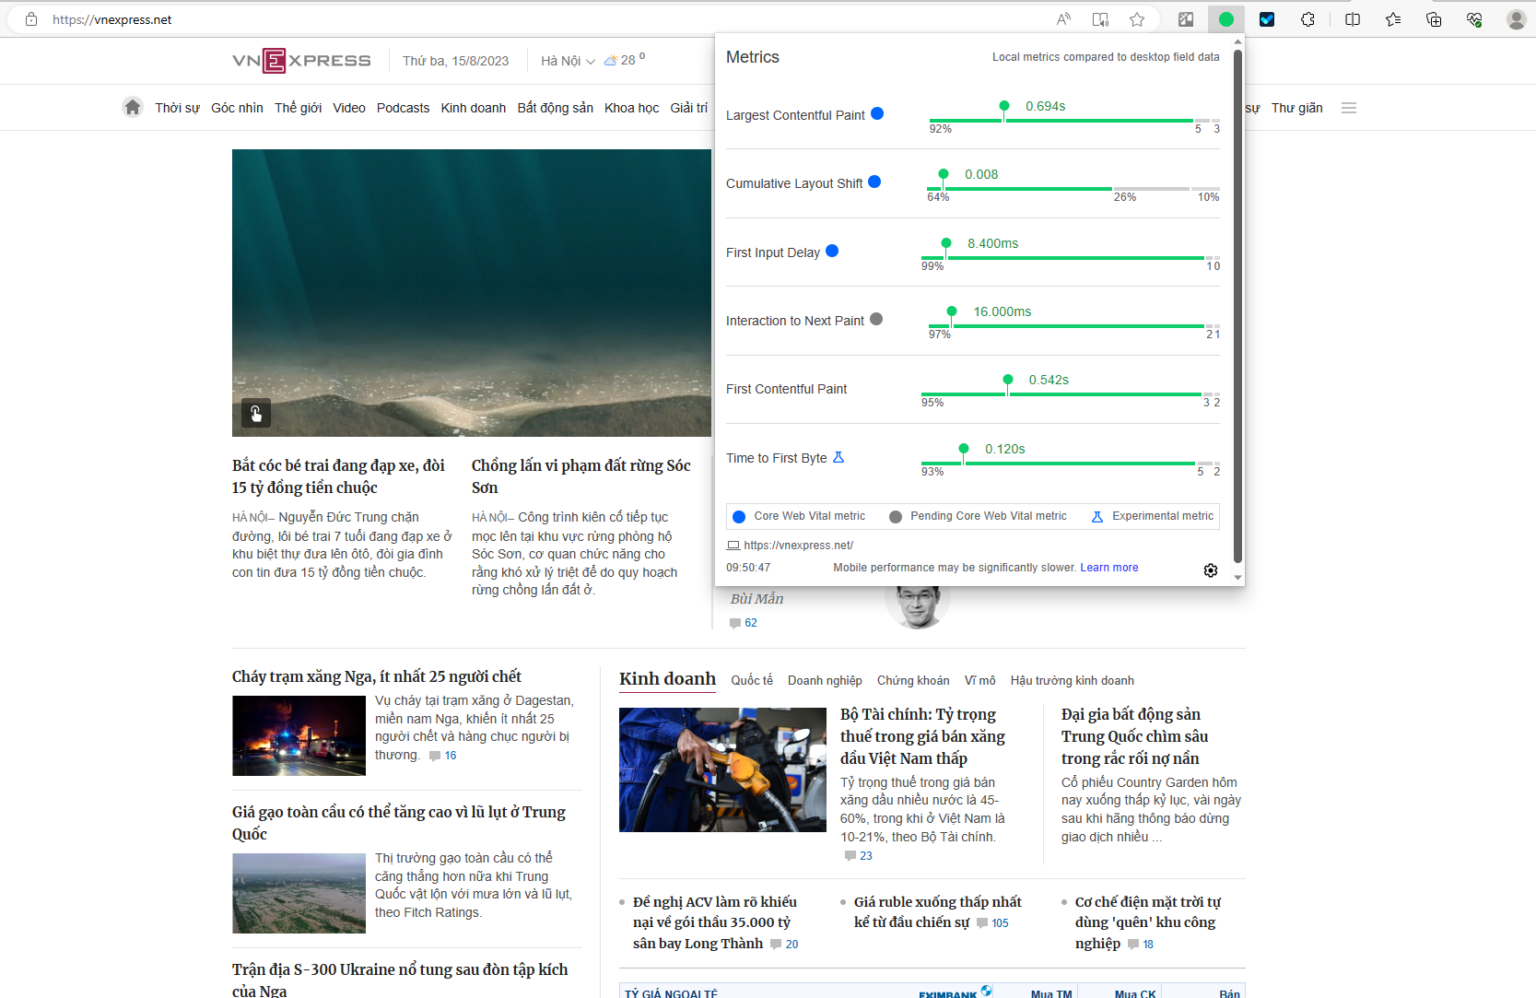Click the site lock icon

pyautogui.click(x=31, y=19)
